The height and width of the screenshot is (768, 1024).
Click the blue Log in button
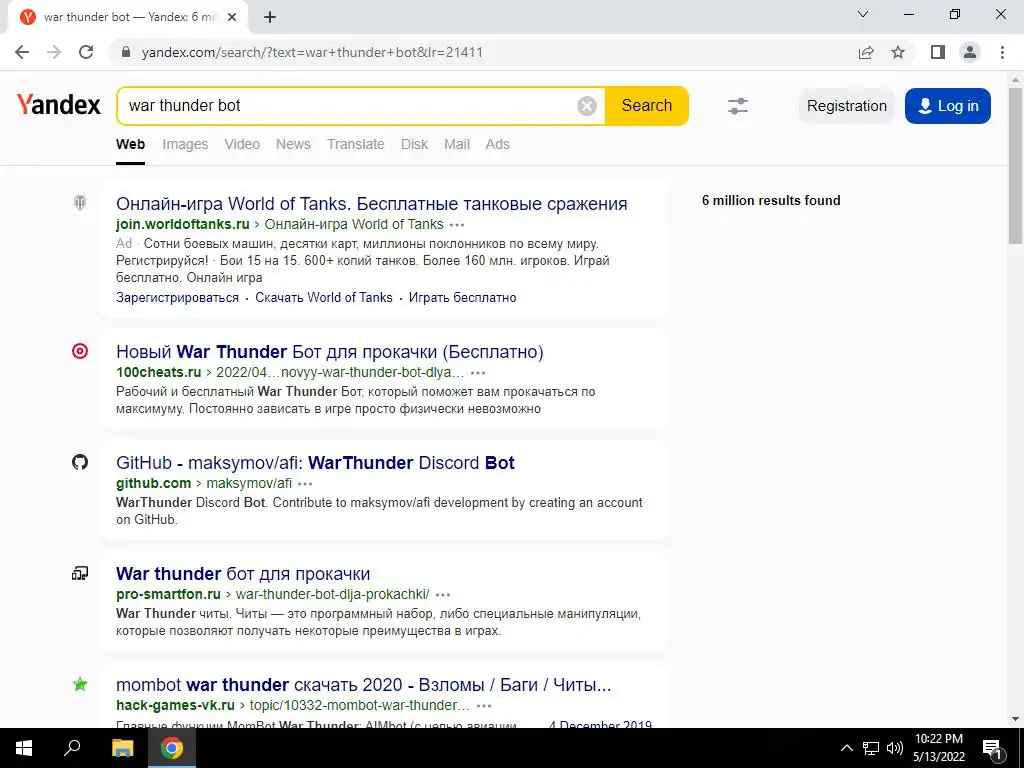948,106
